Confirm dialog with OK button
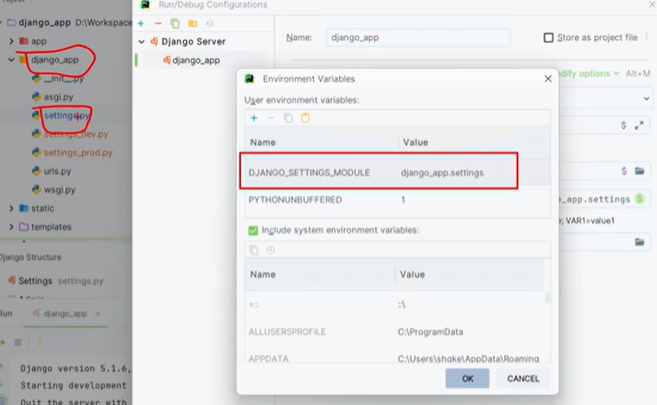657x405 pixels. [x=467, y=379]
